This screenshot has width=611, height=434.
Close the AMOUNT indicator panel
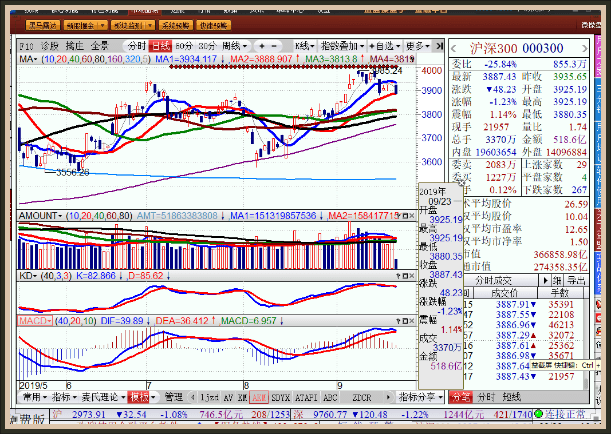412,215
